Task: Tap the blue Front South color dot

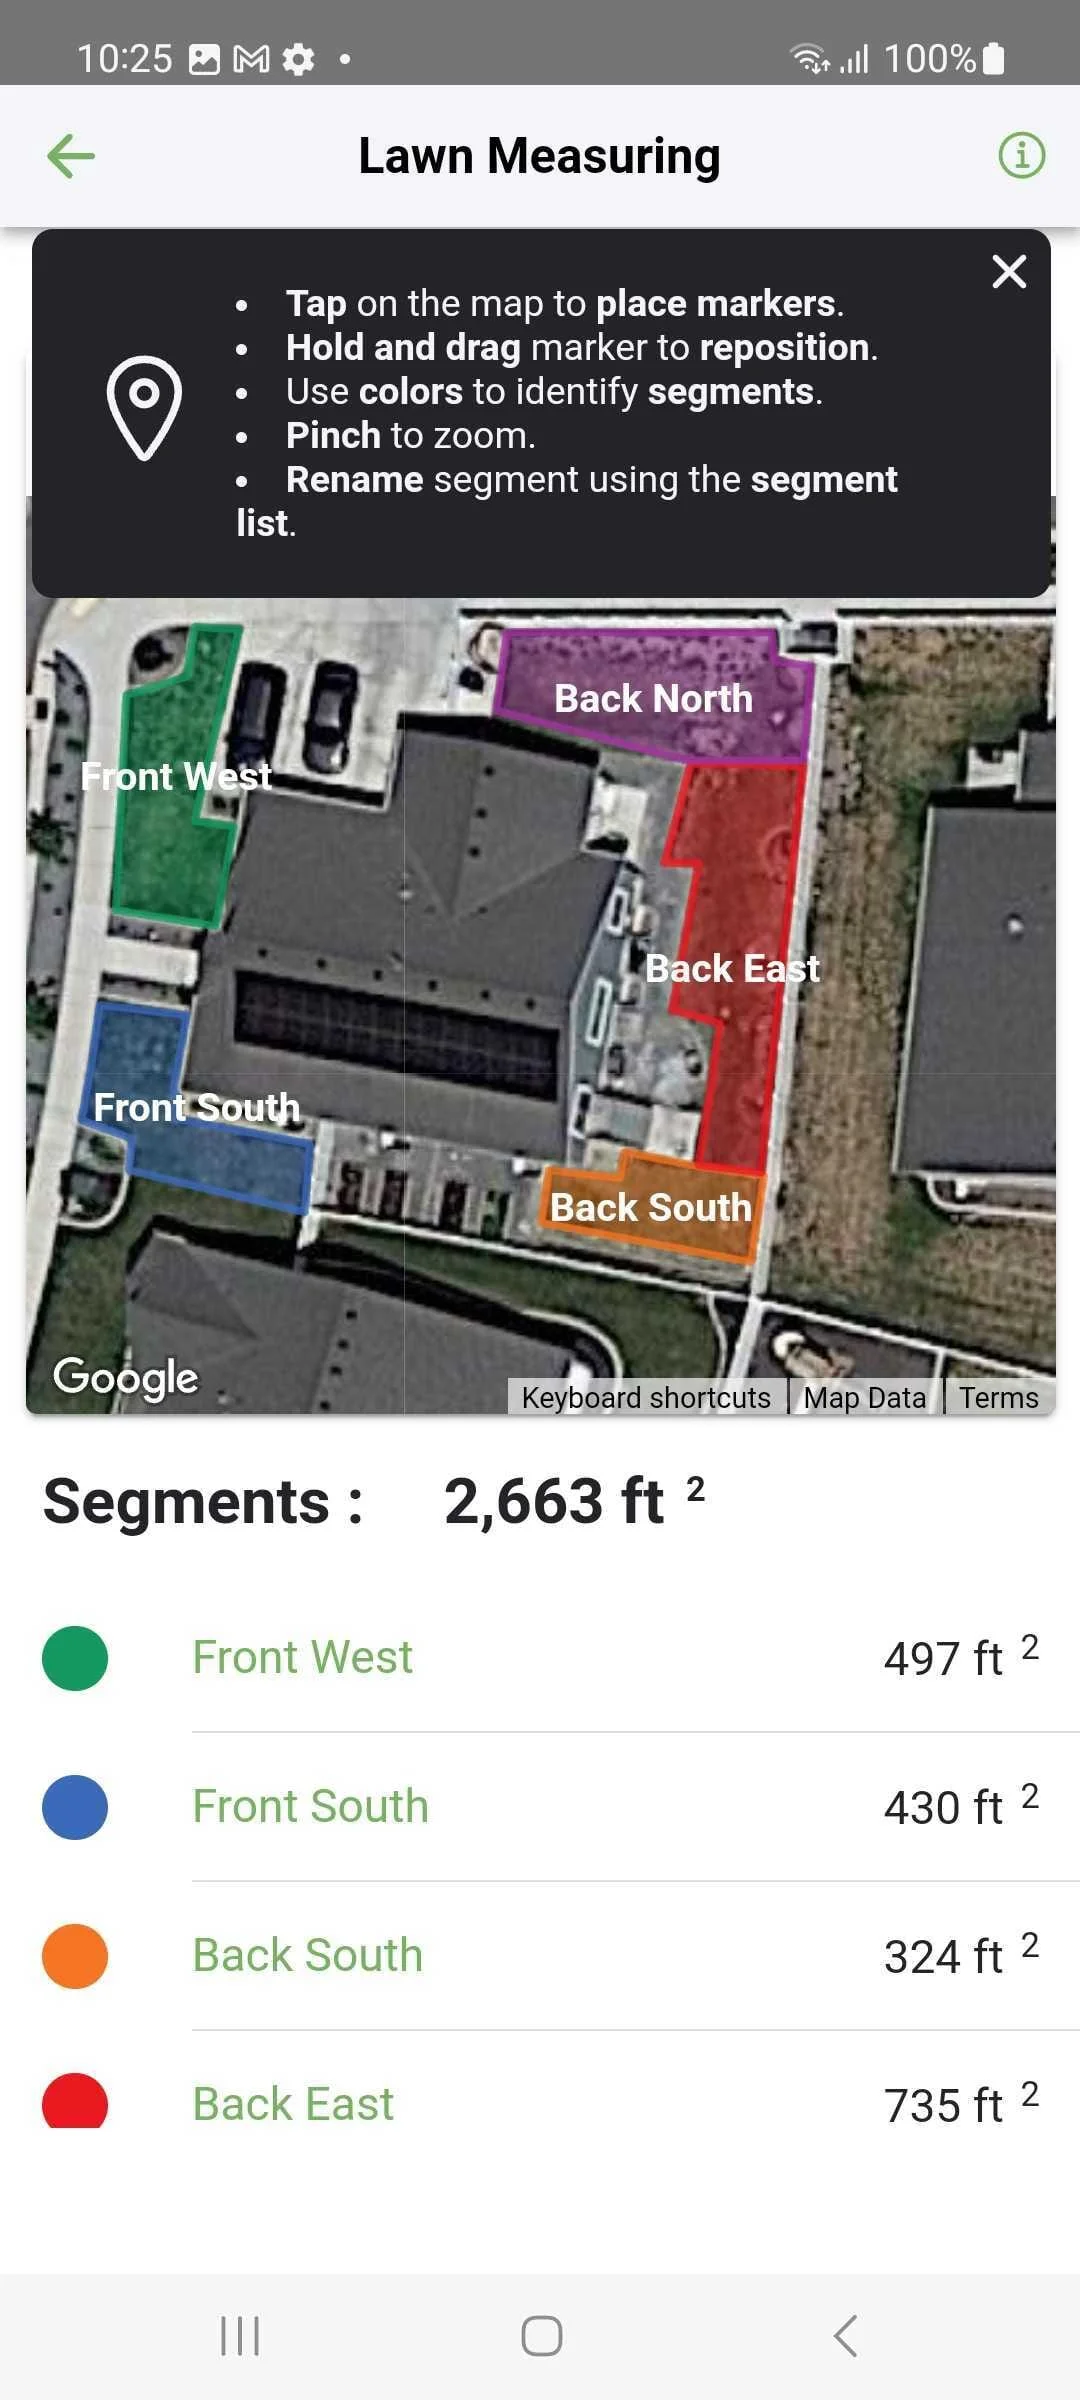Action: point(75,1807)
